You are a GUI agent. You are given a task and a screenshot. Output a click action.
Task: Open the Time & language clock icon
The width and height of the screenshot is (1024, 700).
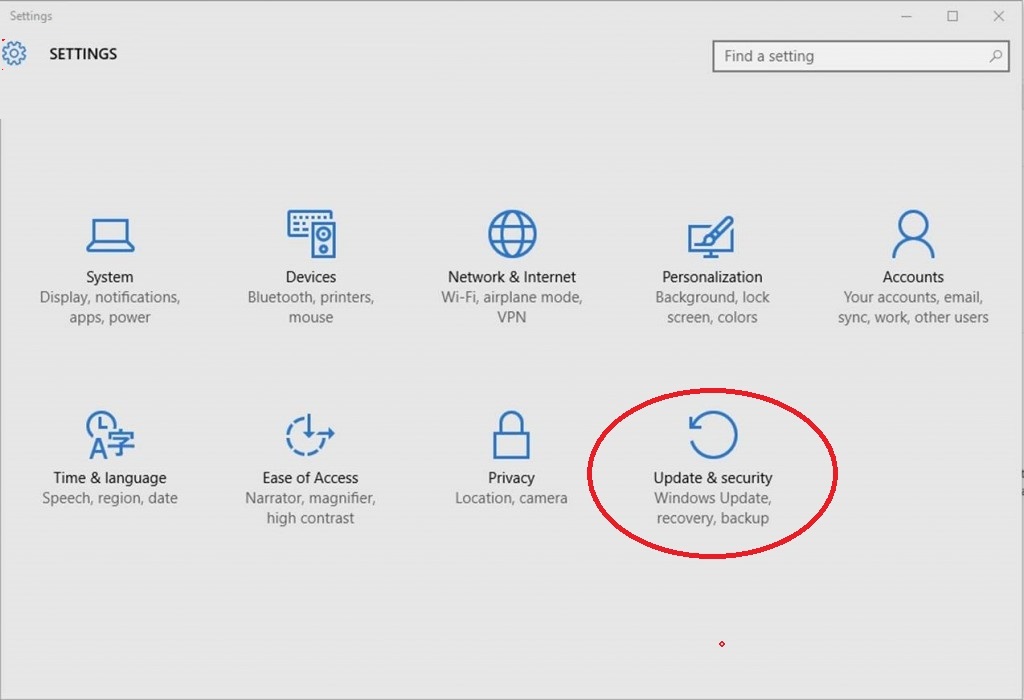click(110, 435)
